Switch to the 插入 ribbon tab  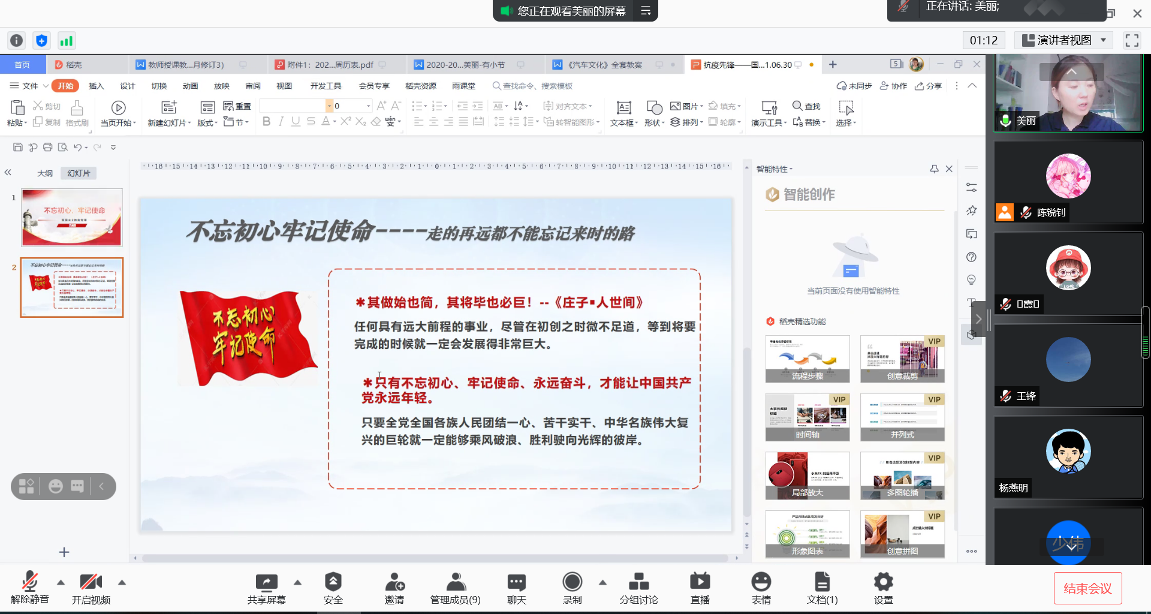96,86
